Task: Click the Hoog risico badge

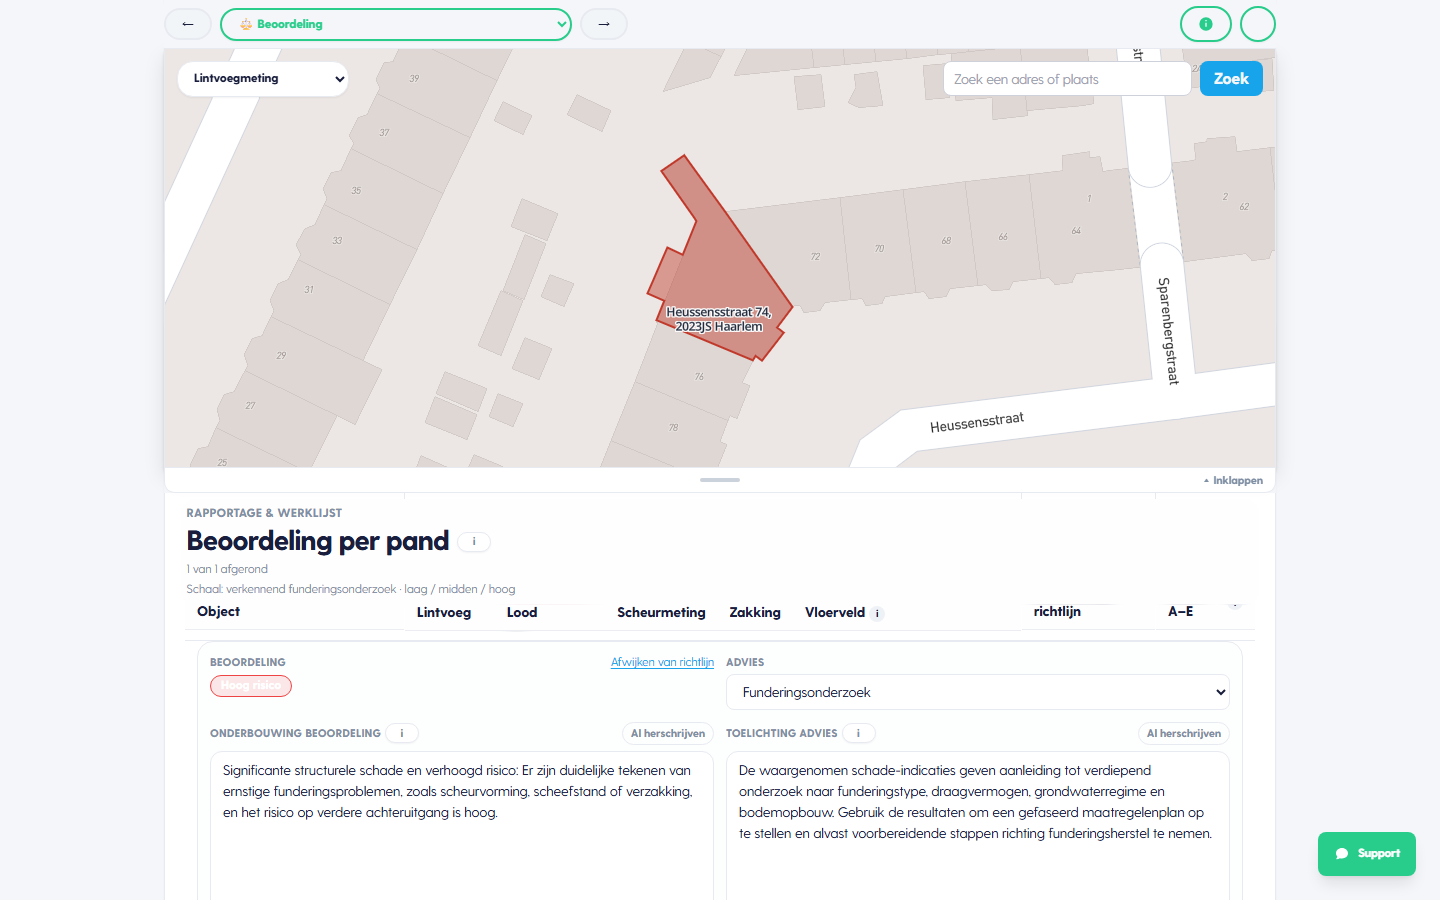Action: point(251,686)
